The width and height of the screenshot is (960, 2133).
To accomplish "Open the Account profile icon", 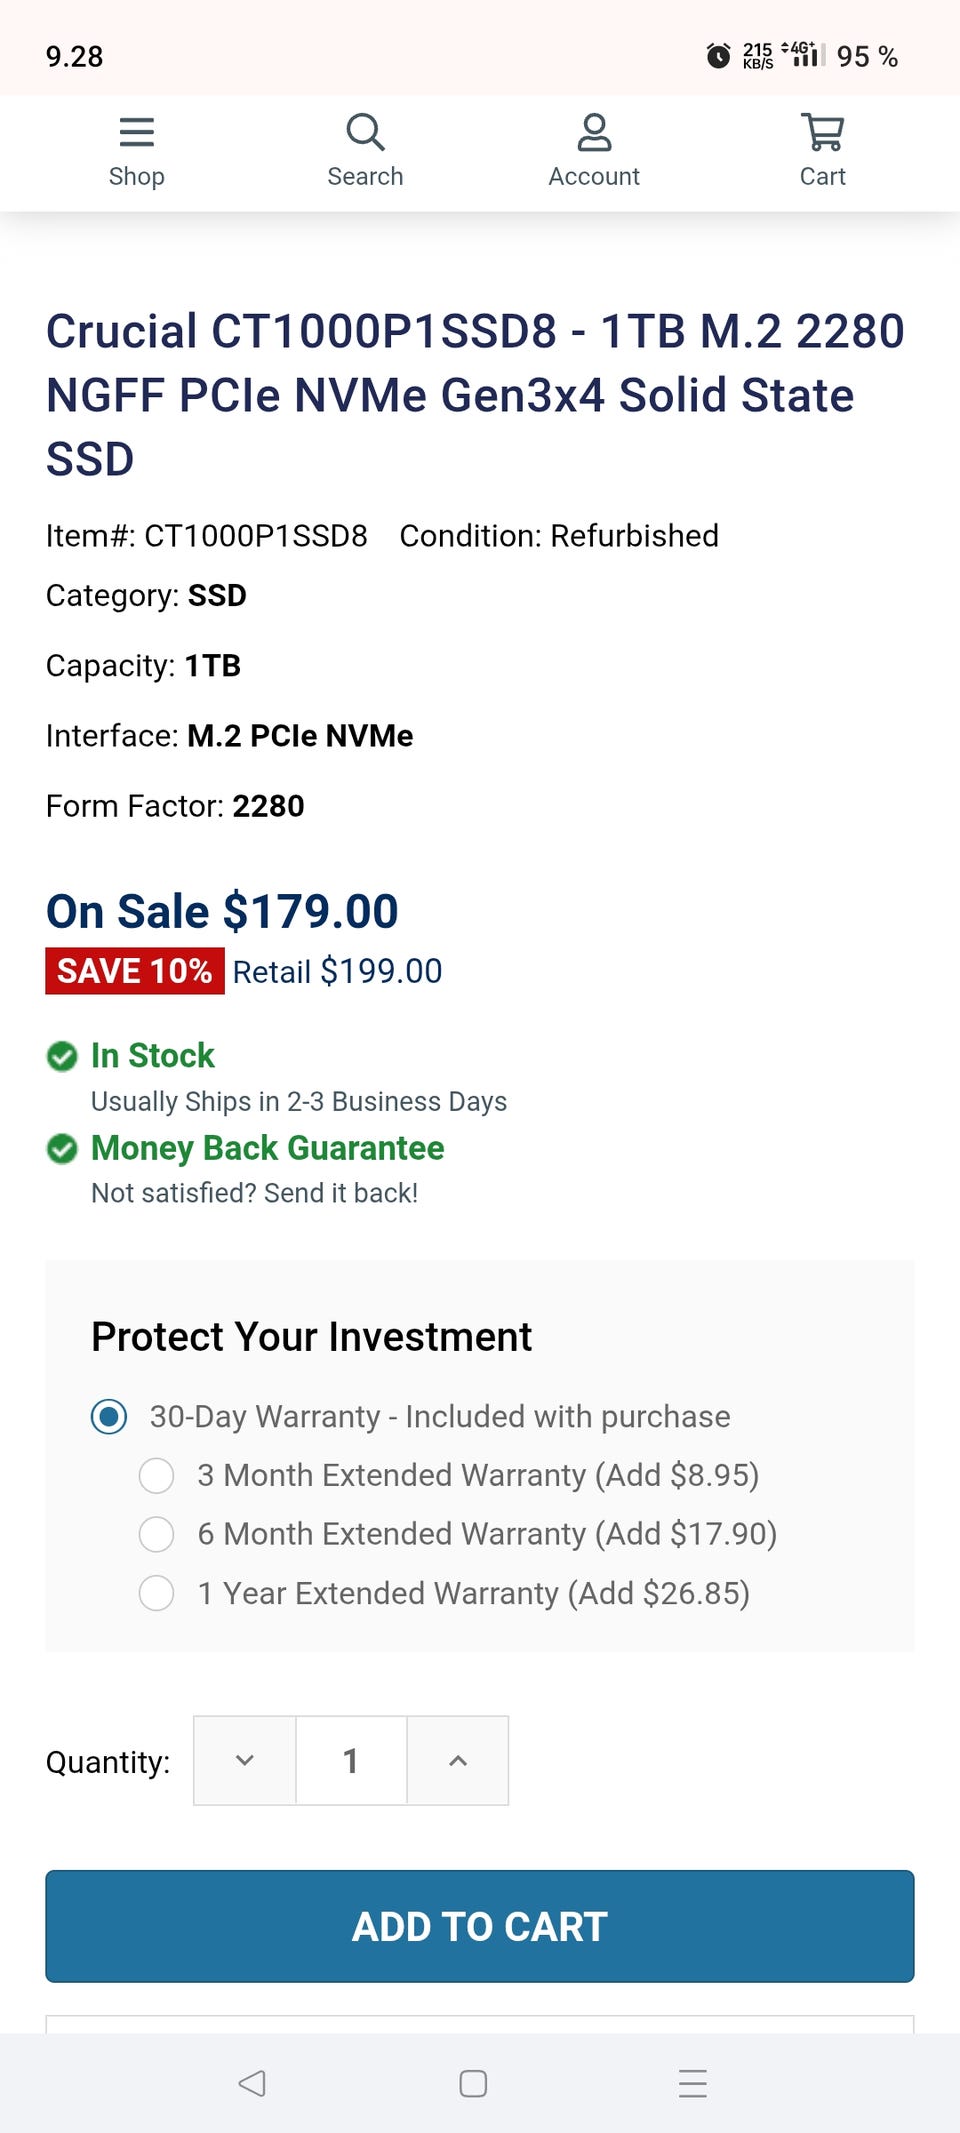I will [x=594, y=133].
